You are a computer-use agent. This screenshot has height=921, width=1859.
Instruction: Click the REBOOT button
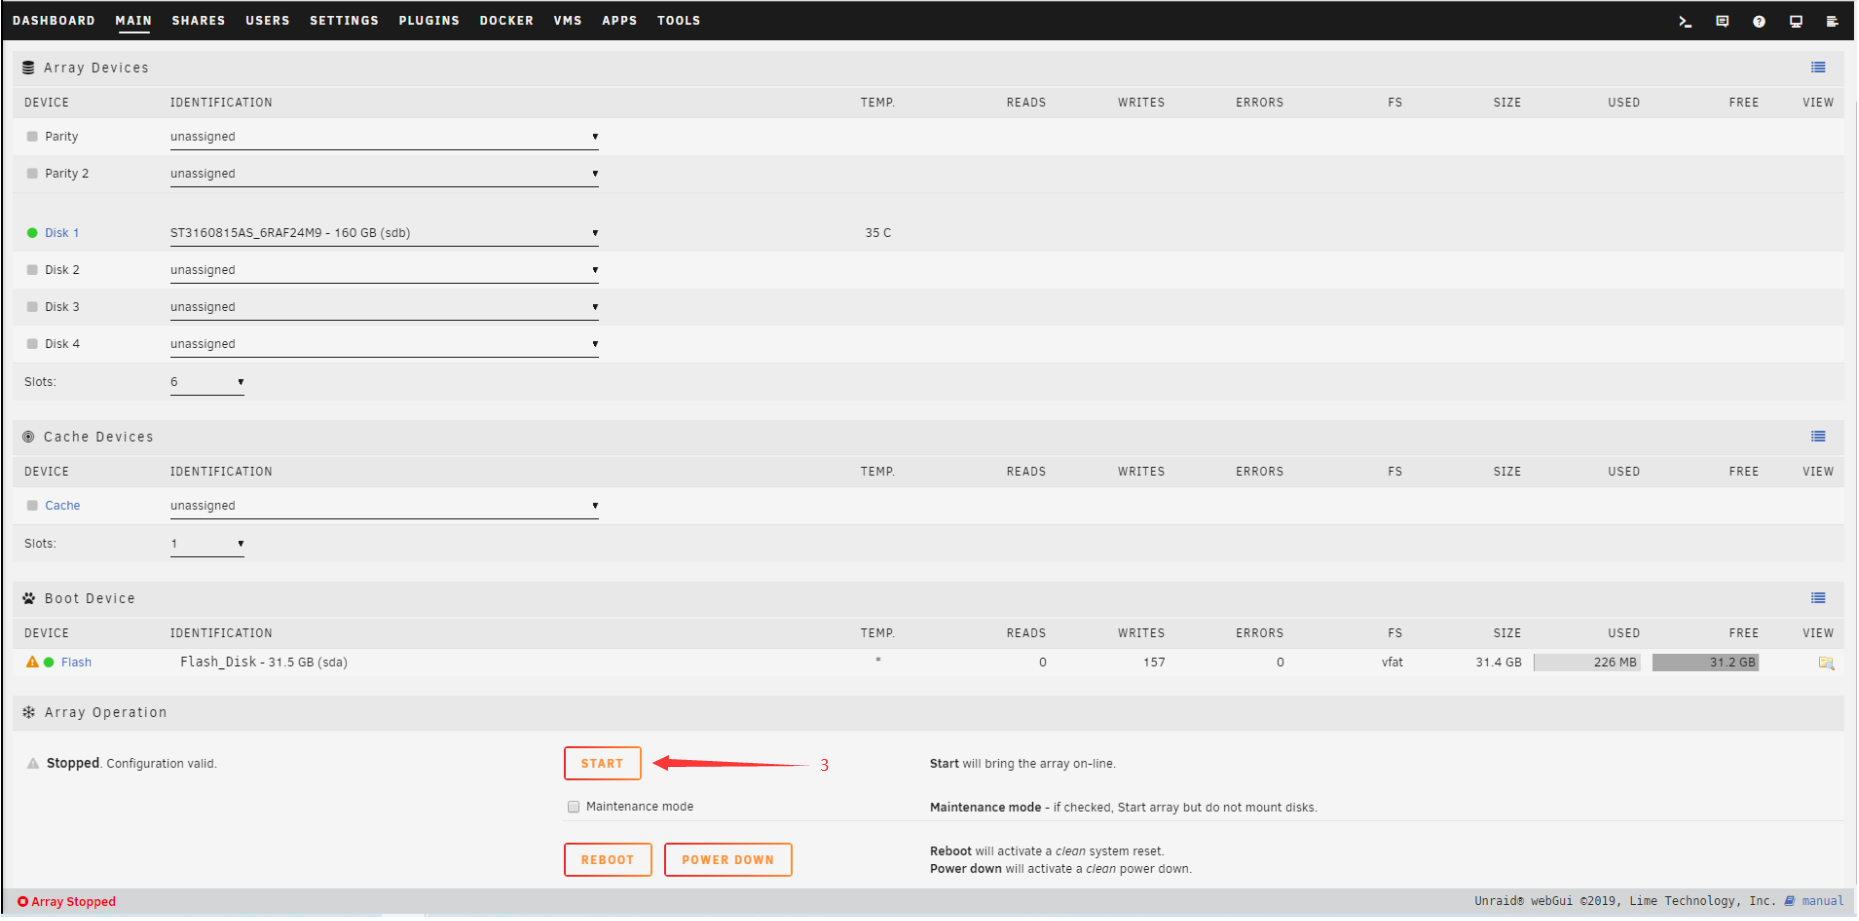607,860
